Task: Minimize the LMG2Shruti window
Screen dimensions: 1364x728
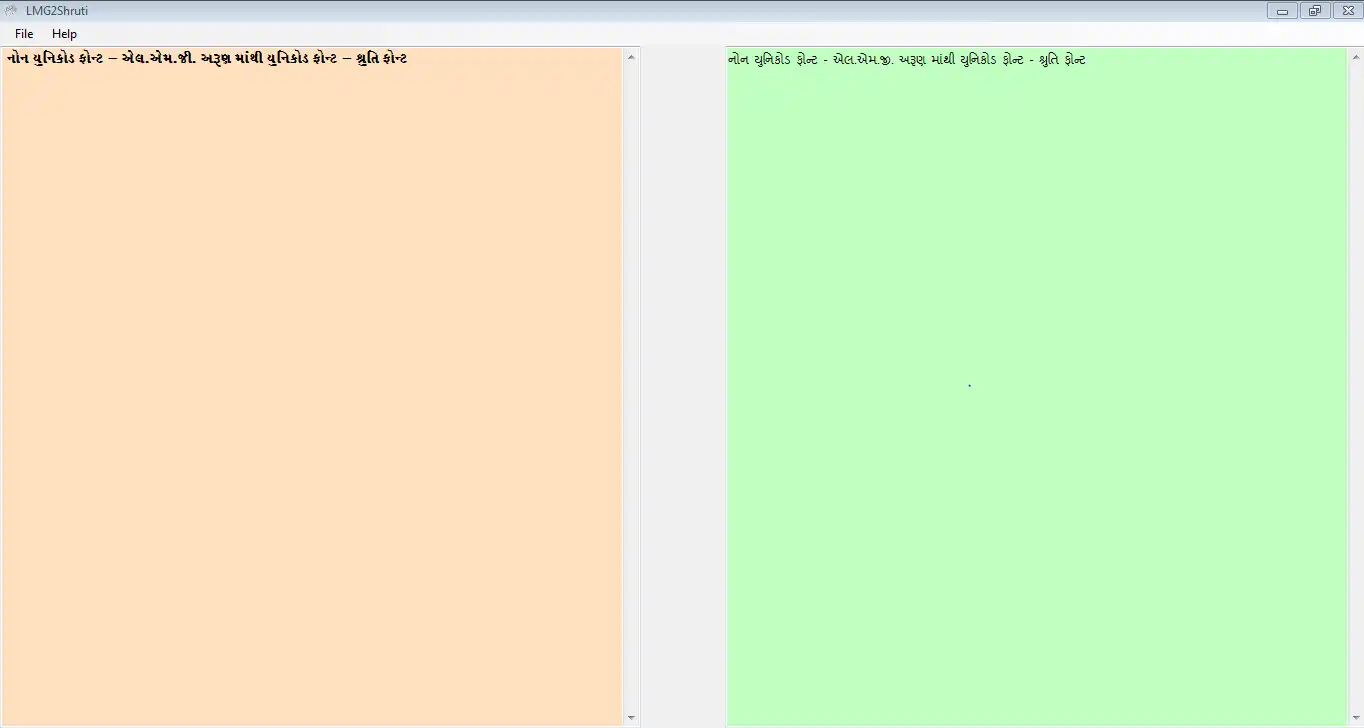Action: (x=1282, y=10)
